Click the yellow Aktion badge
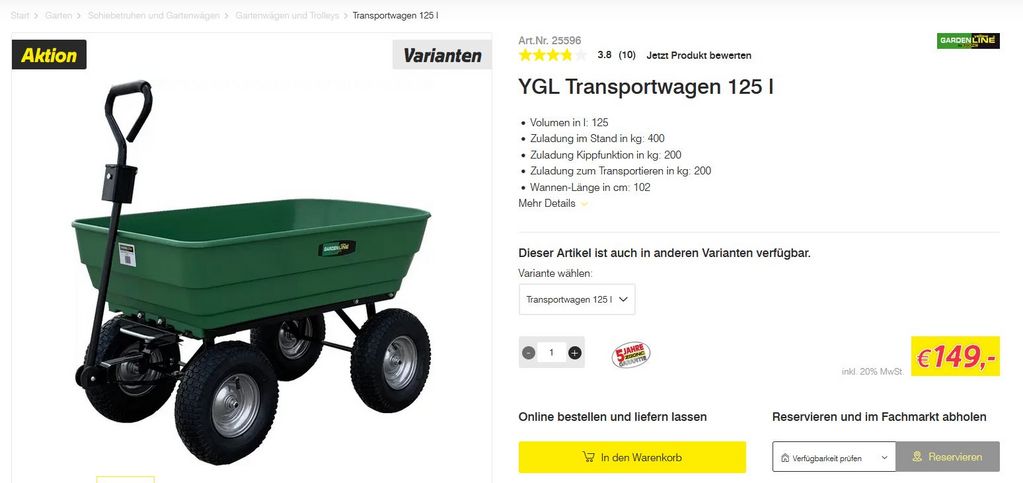 [49, 55]
